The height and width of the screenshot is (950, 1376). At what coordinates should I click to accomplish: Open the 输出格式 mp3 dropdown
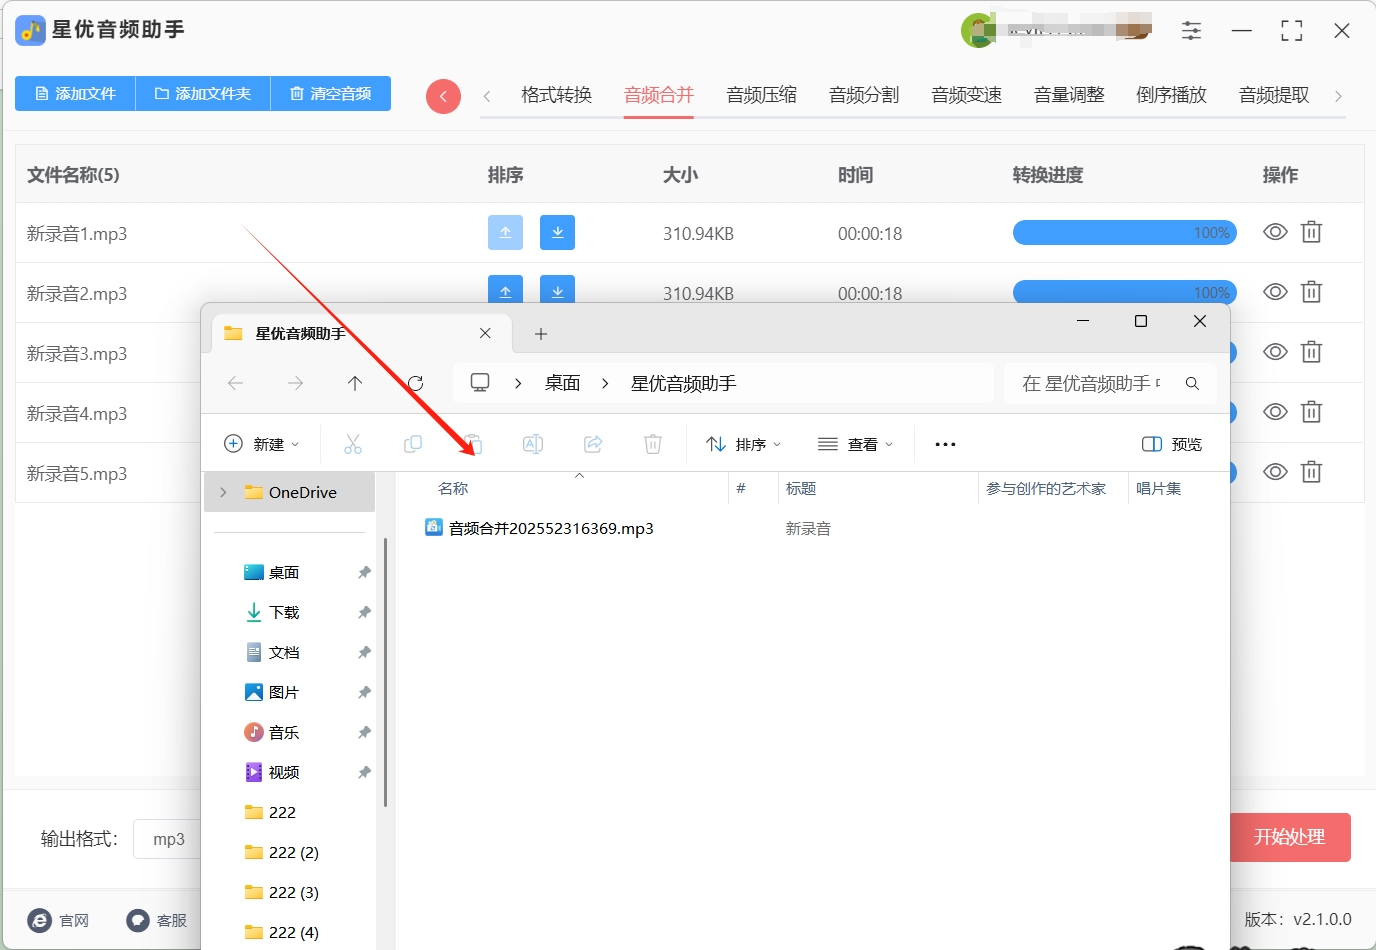coord(169,839)
